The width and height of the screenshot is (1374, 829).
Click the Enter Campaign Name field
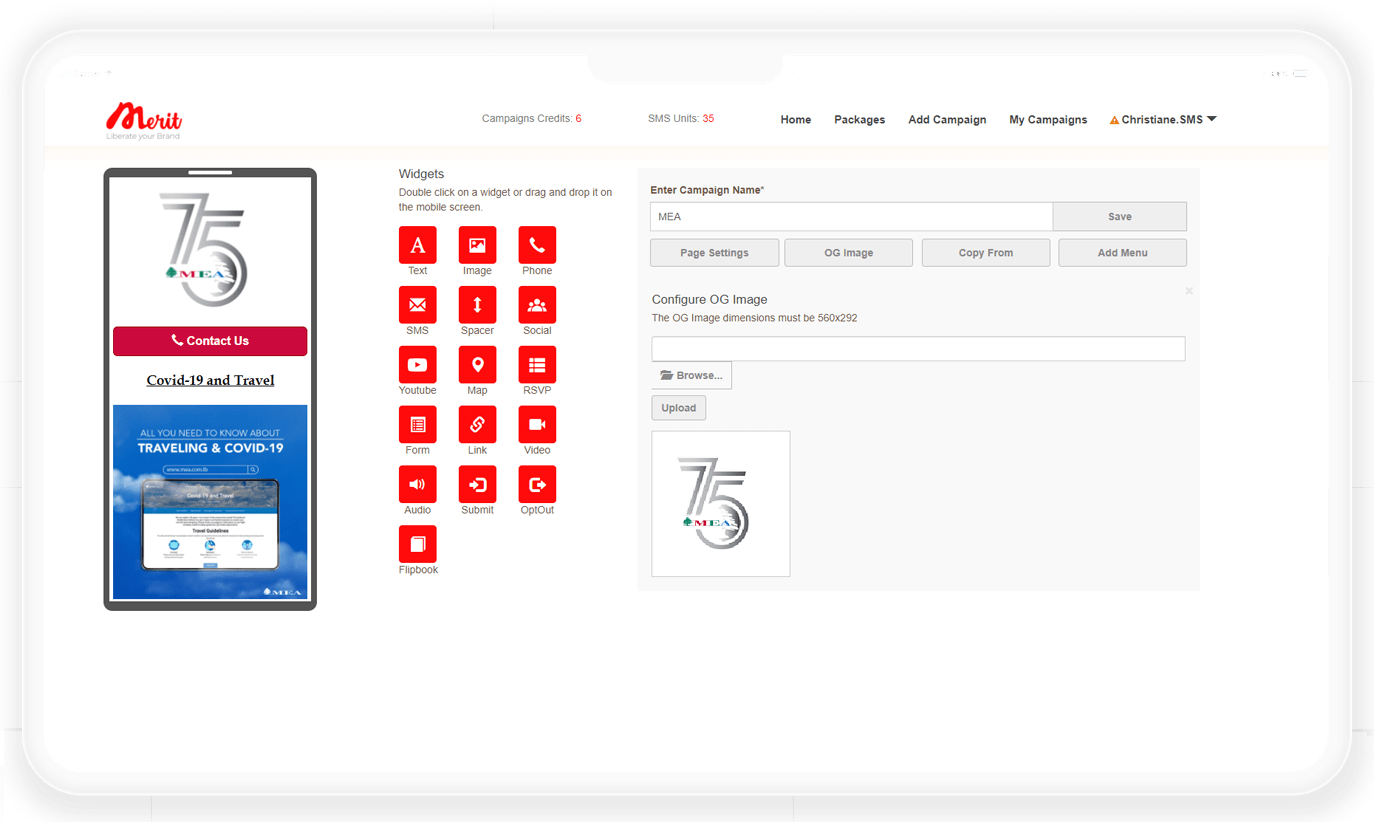click(850, 217)
